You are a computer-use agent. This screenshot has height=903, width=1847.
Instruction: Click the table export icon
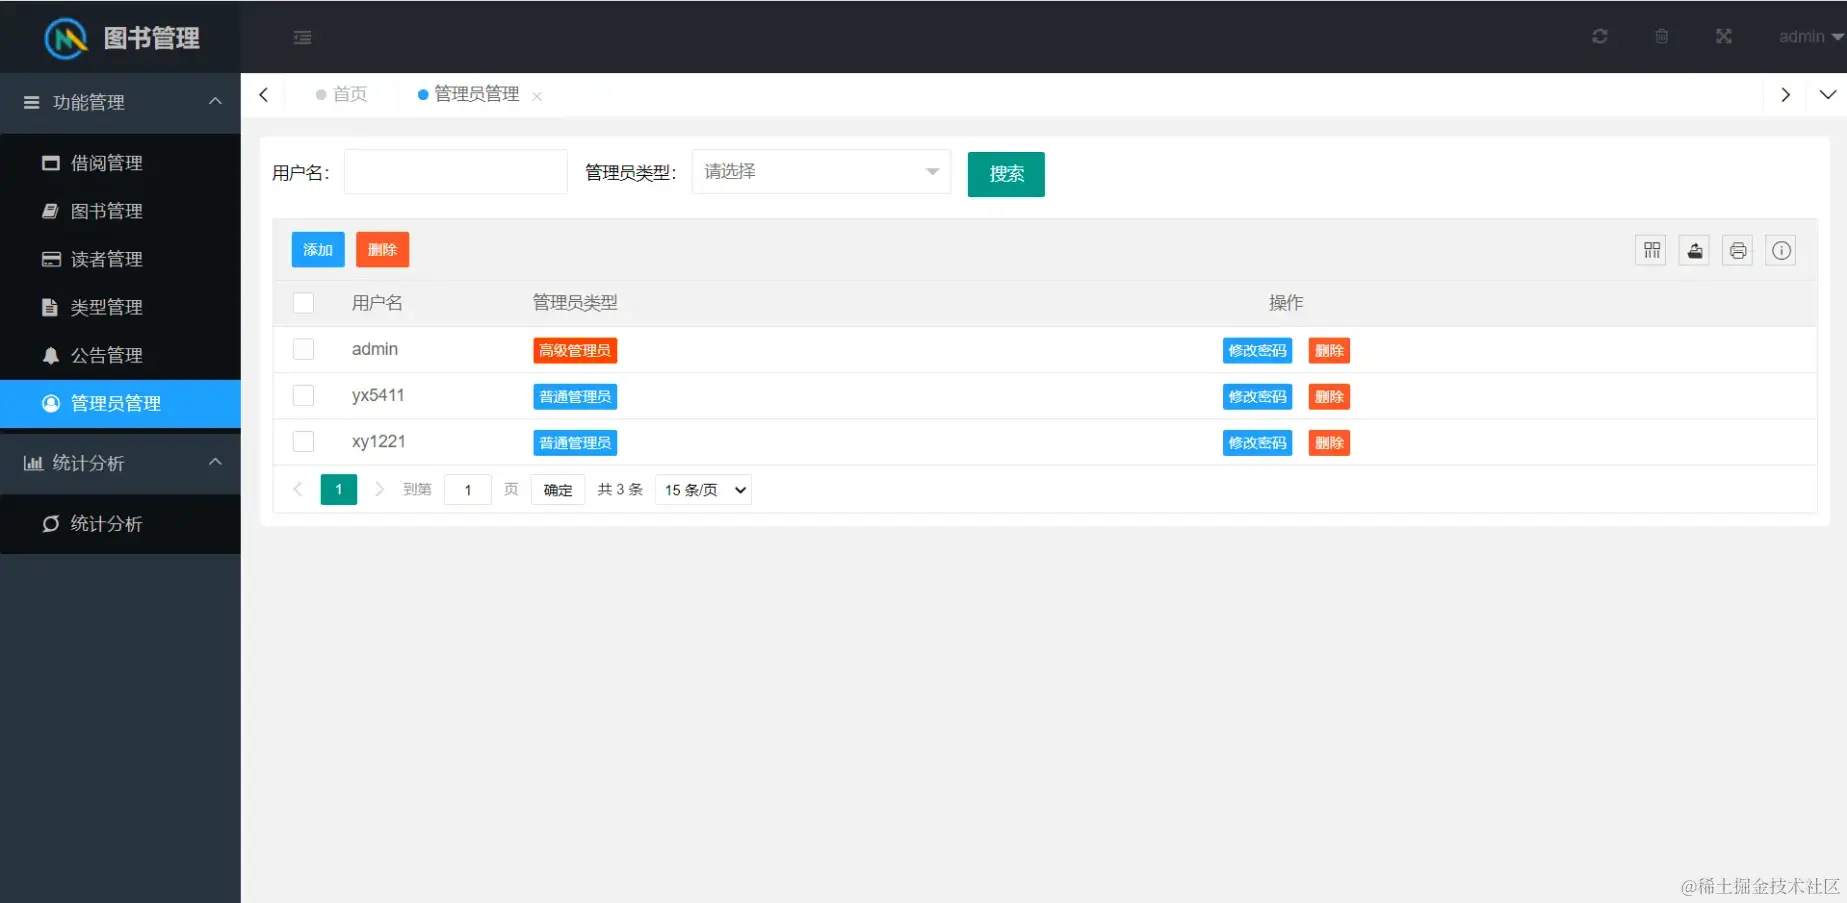1695,250
